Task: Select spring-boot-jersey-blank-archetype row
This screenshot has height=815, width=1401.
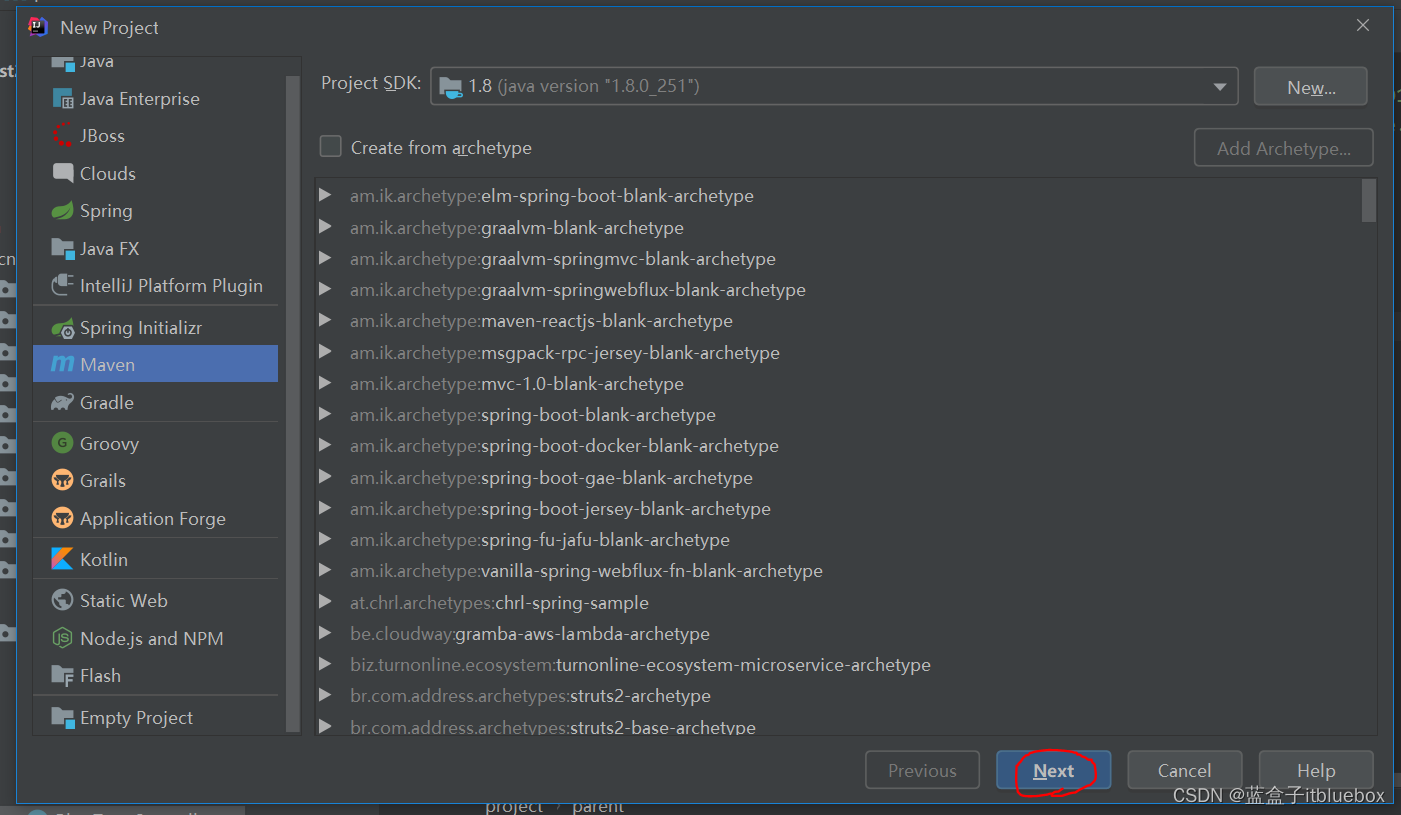Action: click(846, 508)
